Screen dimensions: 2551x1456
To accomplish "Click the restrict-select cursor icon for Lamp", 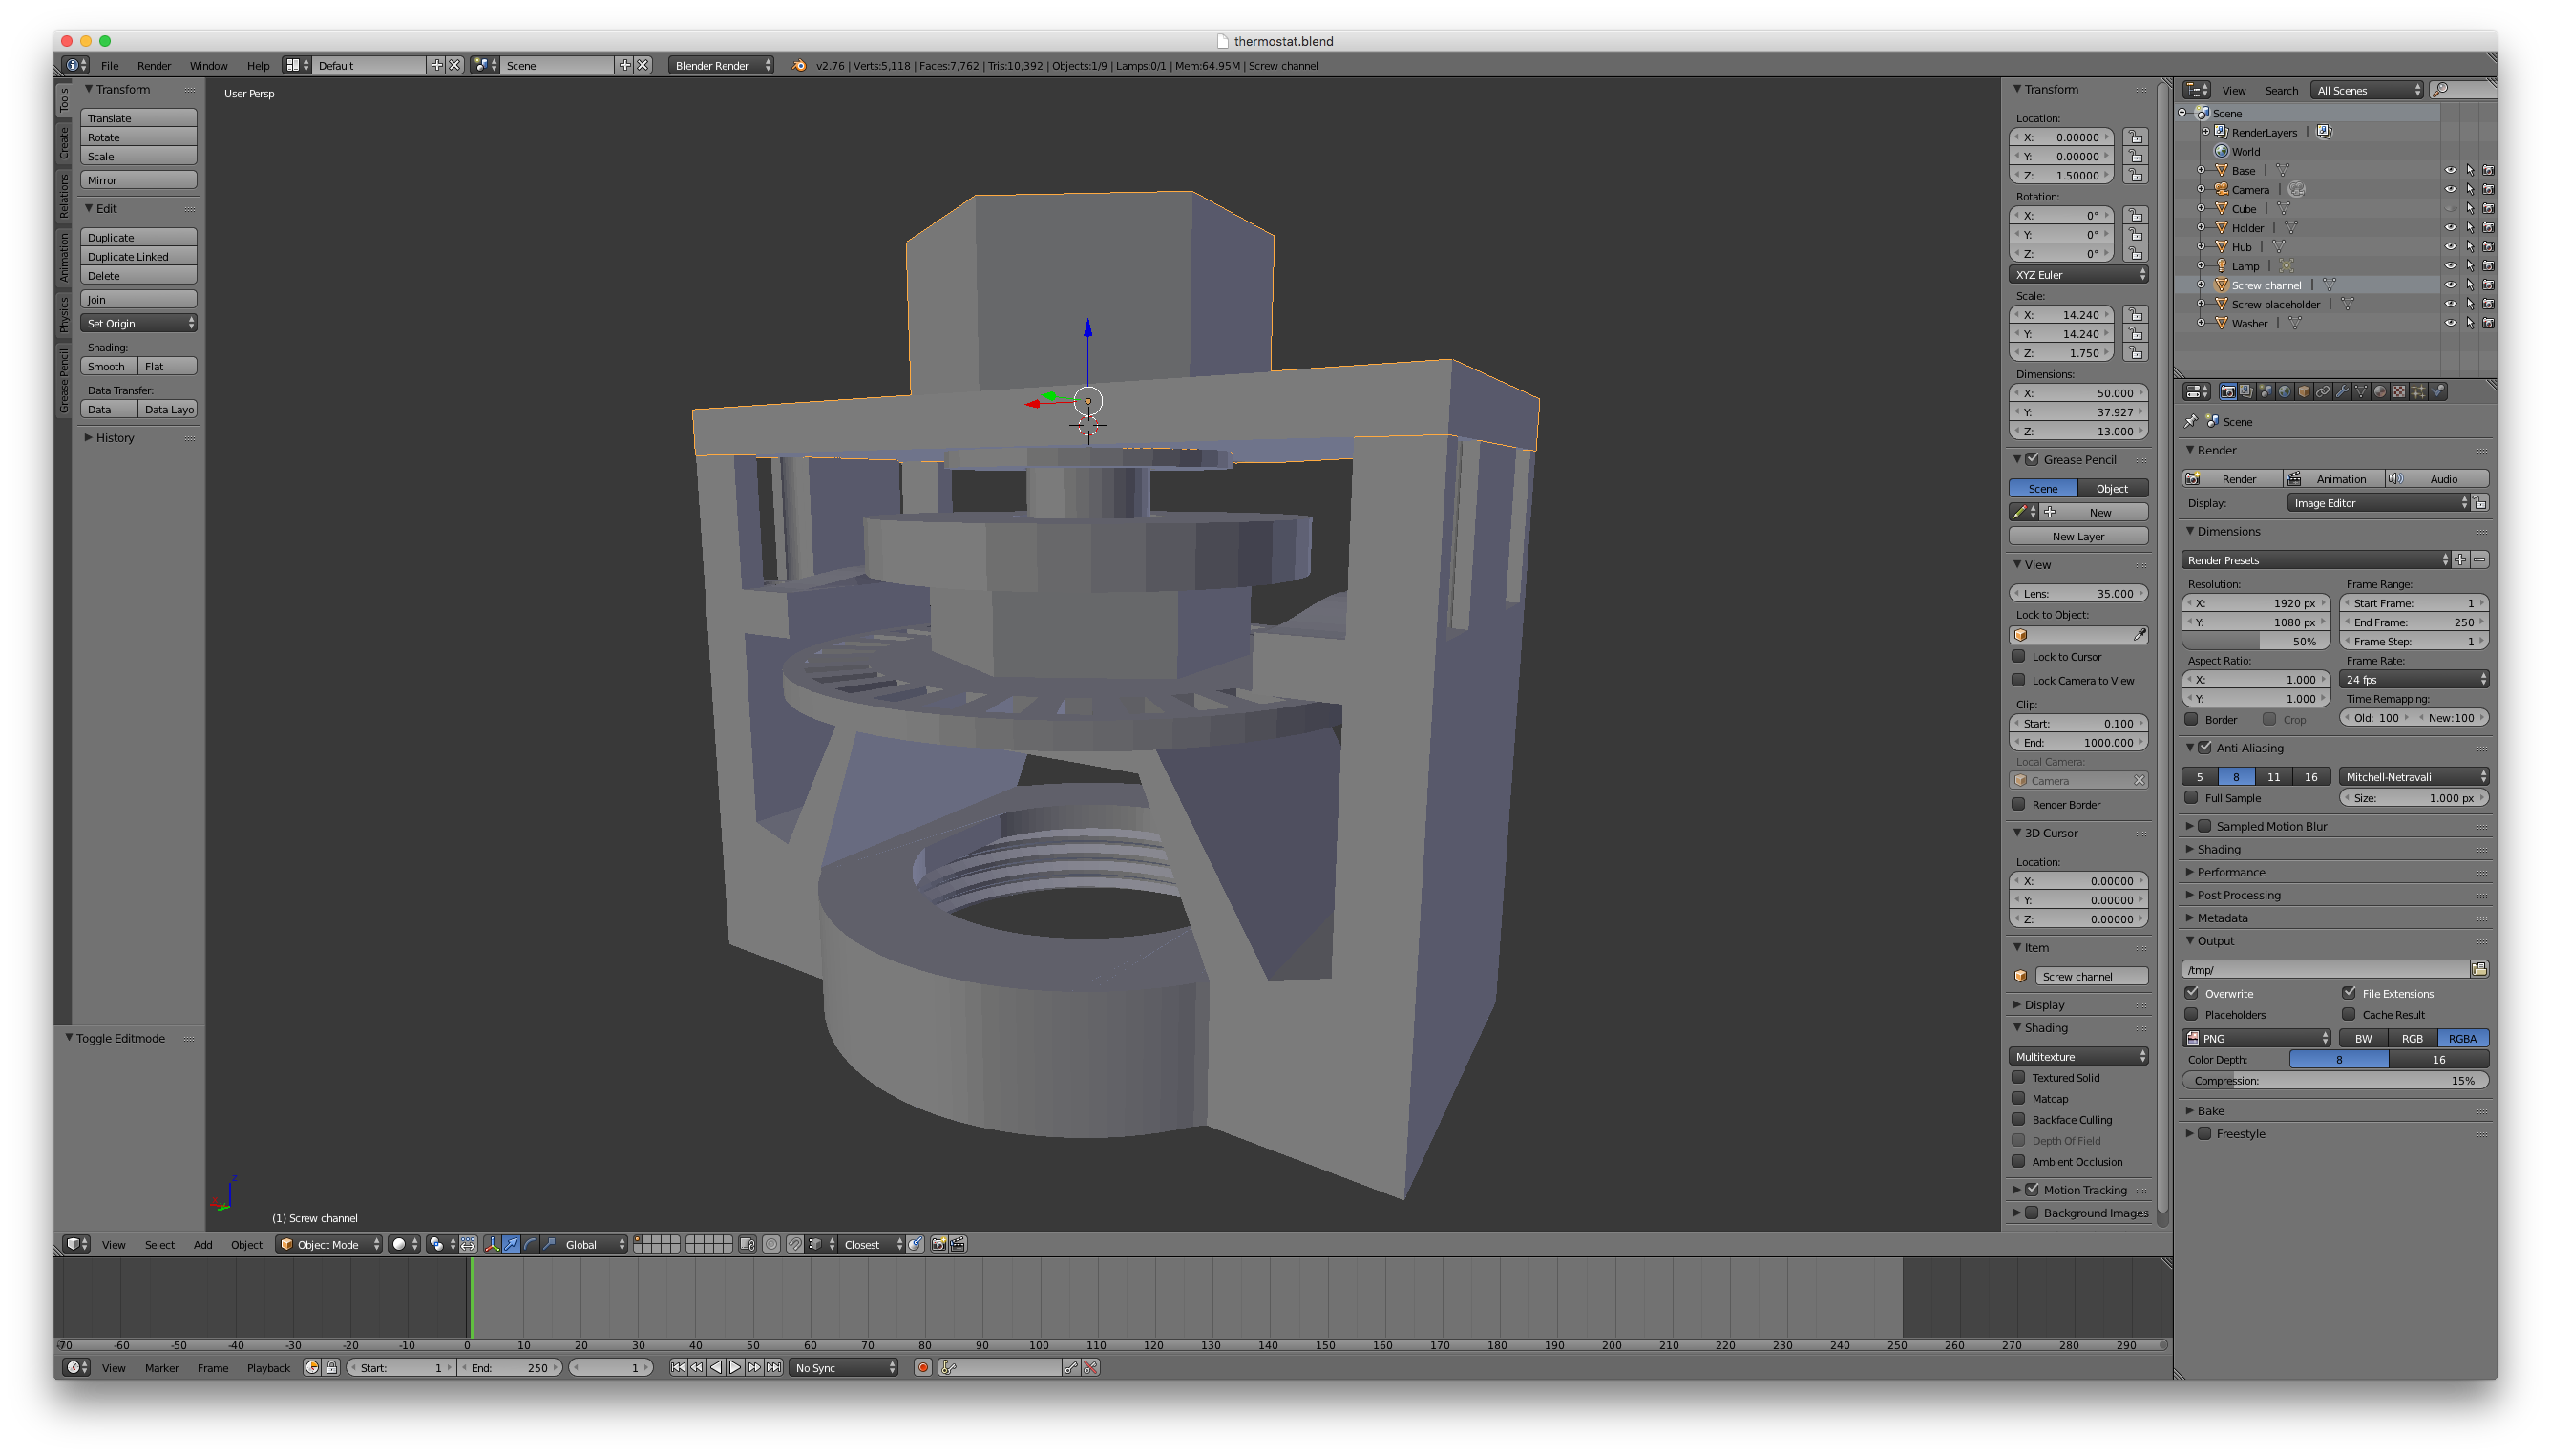I will 2469,266.
